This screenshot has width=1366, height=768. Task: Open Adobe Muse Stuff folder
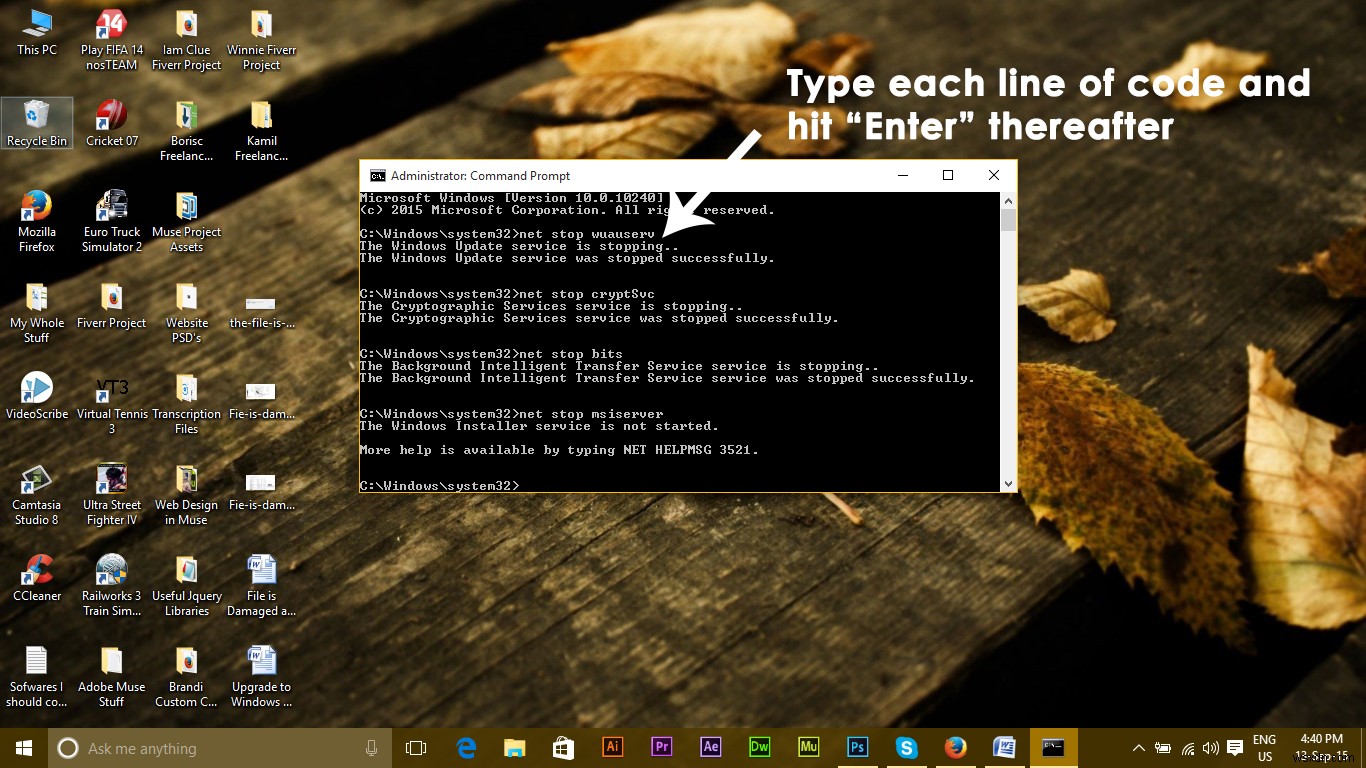(x=112, y=677)
